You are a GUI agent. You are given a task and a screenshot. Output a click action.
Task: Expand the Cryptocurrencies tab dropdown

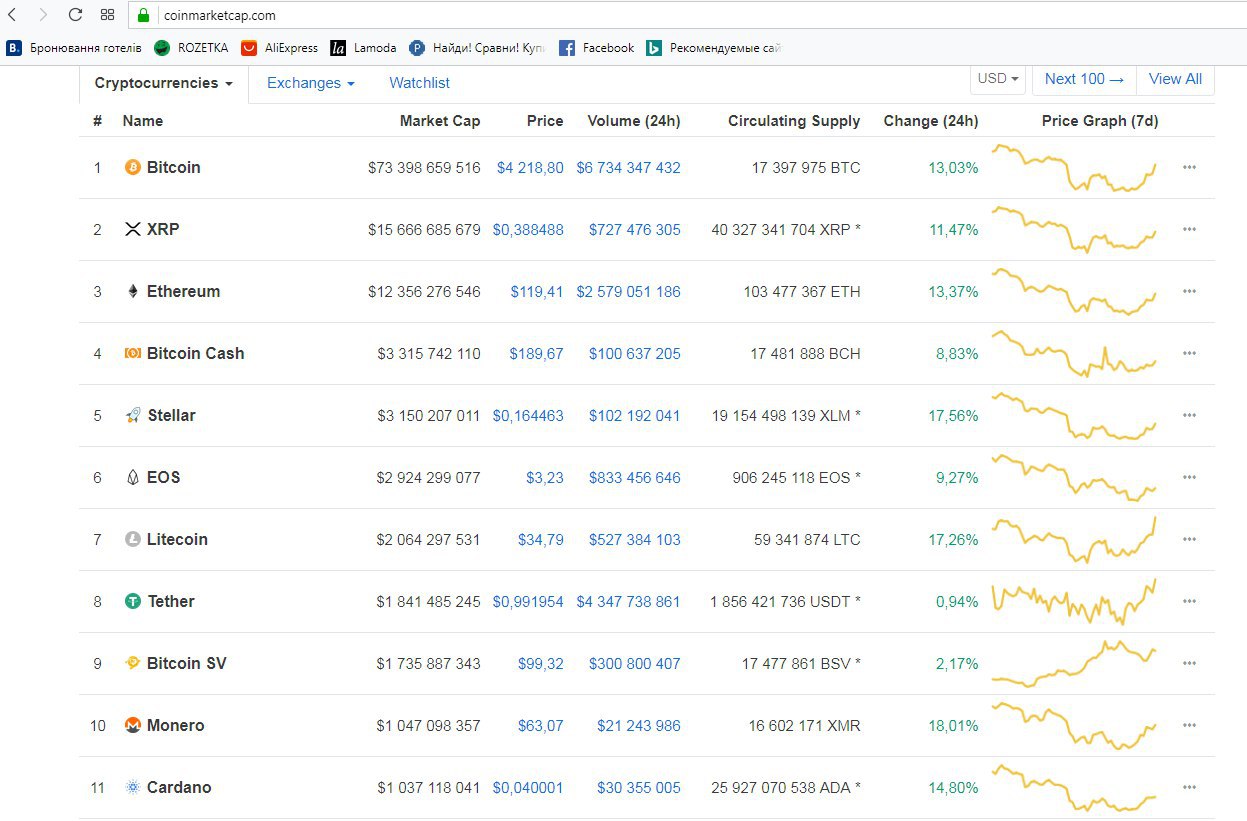[x=164, y=83]
